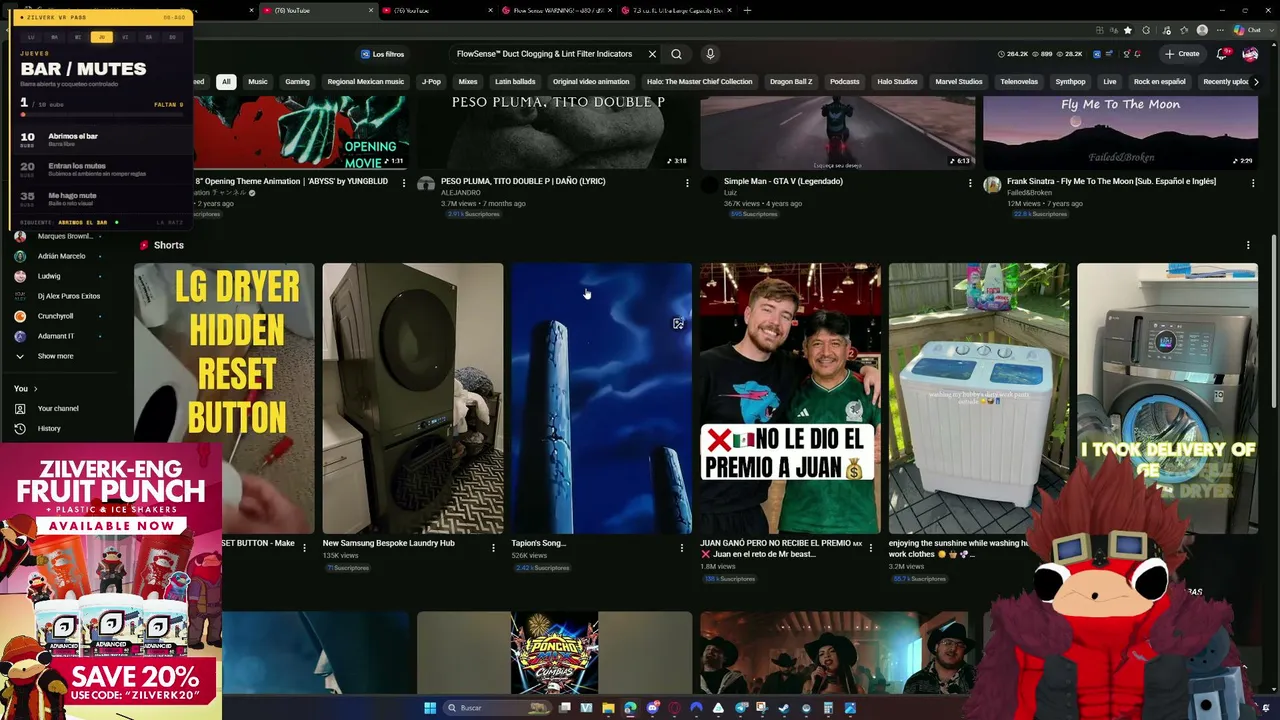
Task: Select the Regional Mexican music chip
Action: (x=366, y=82)
